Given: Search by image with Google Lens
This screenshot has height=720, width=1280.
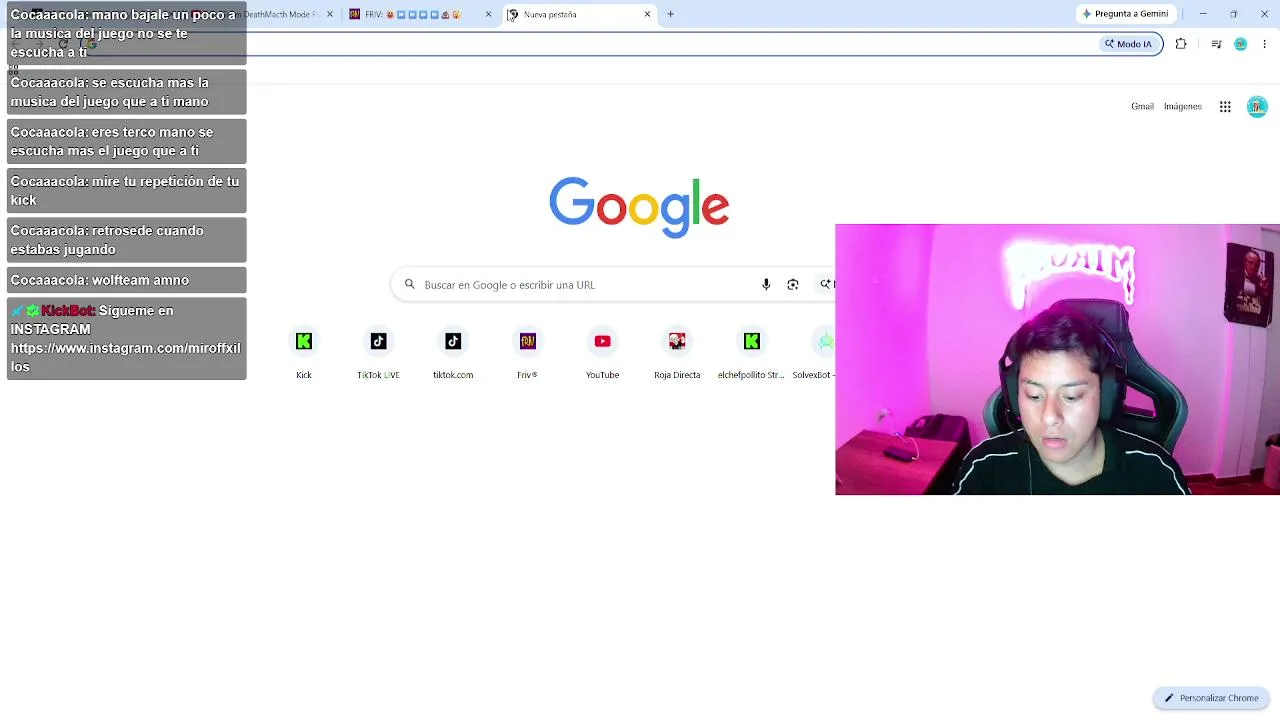Looking at the screenshot, I should click(x=793, y=285).
